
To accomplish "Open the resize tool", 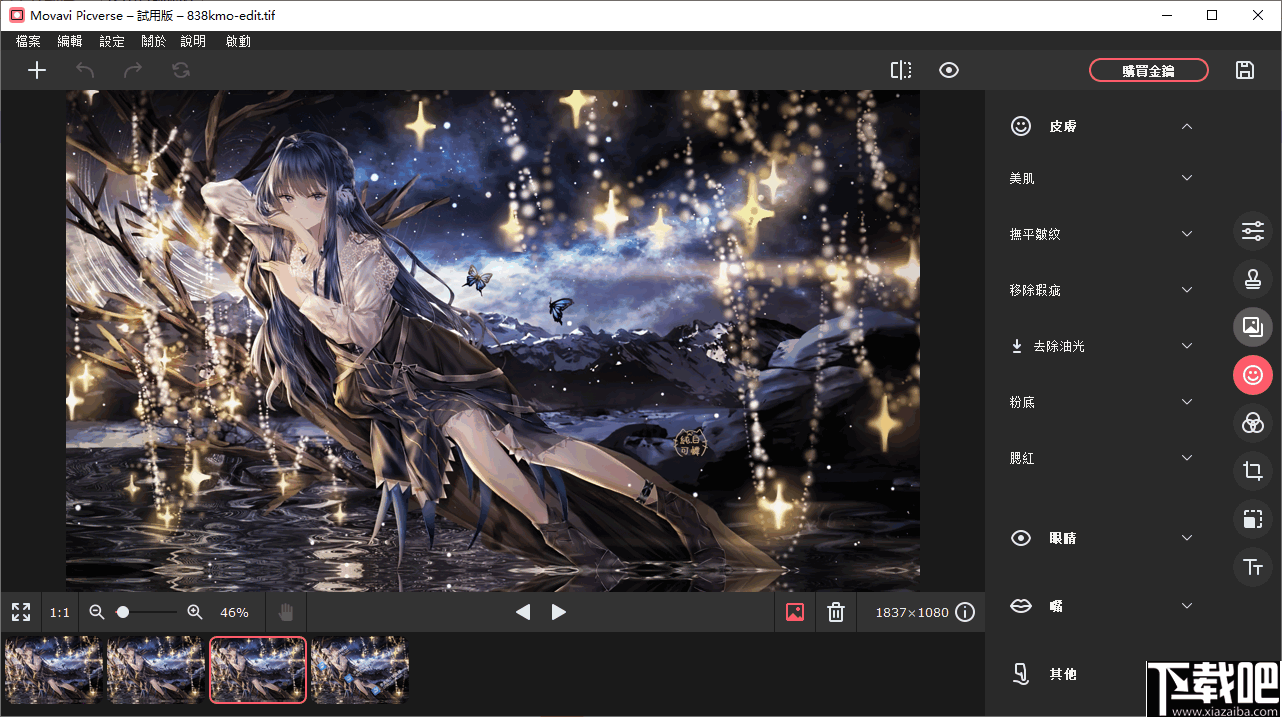I will pos(1253,519).
